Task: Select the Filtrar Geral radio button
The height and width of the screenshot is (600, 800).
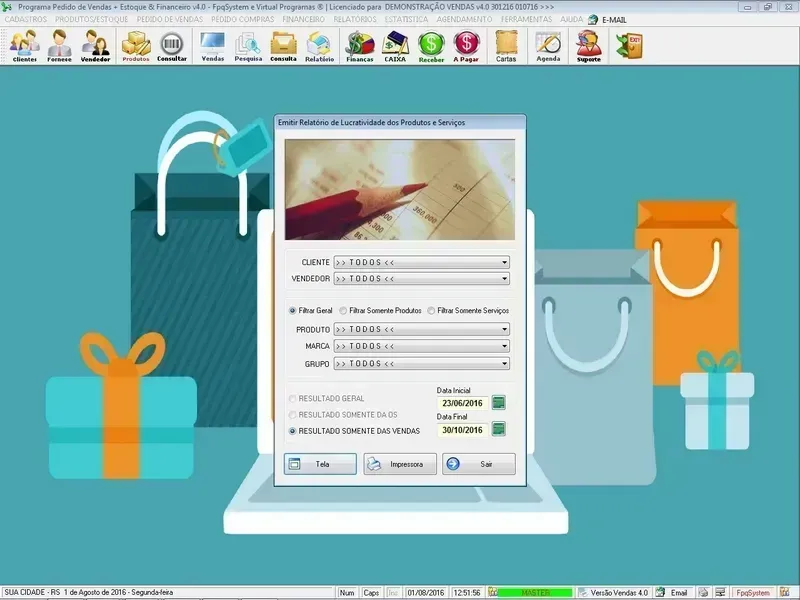Action: point(293,311)
